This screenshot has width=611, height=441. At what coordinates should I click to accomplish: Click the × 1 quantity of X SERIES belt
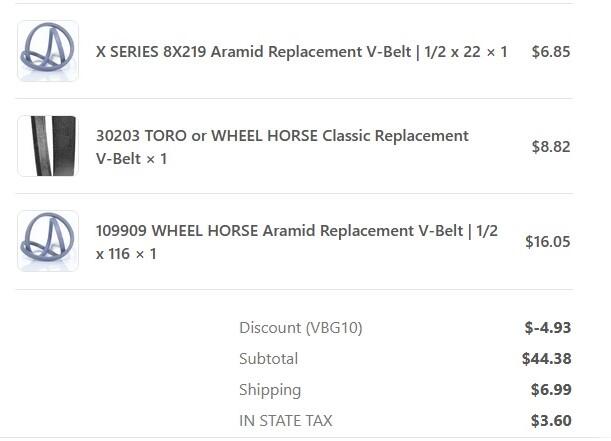click(497, 51)
